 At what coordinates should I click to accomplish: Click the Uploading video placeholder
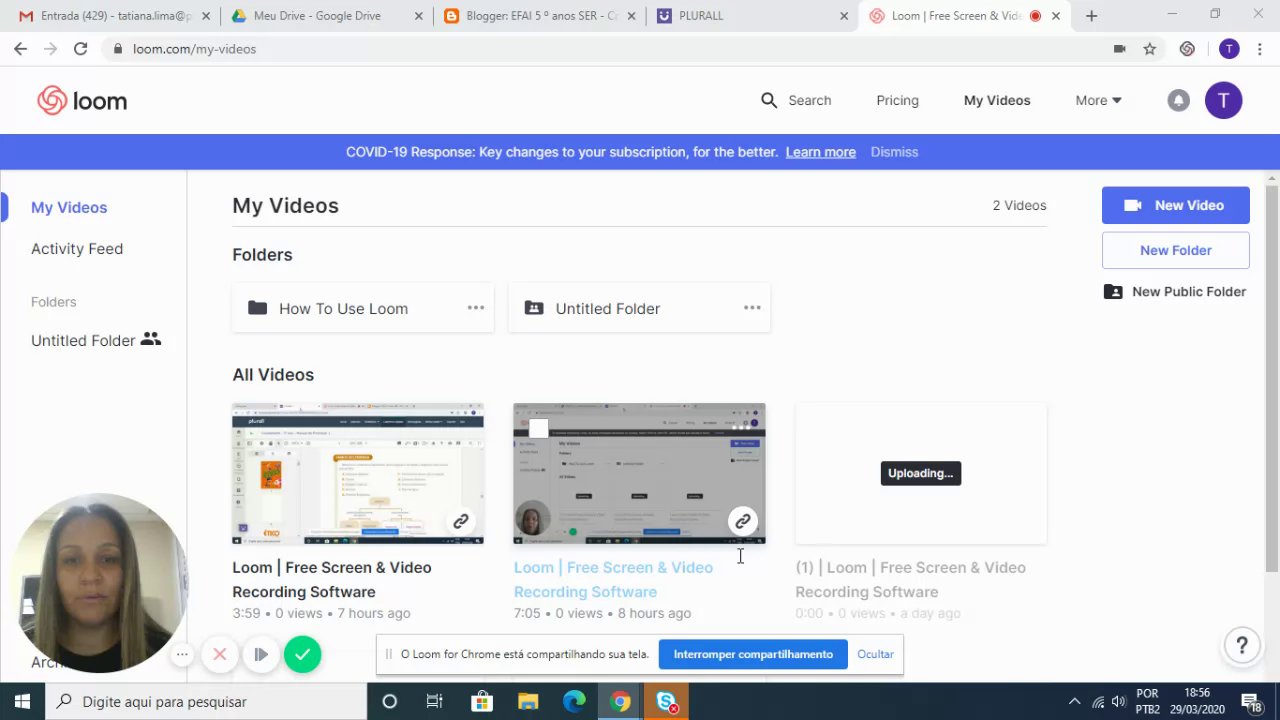921,474
